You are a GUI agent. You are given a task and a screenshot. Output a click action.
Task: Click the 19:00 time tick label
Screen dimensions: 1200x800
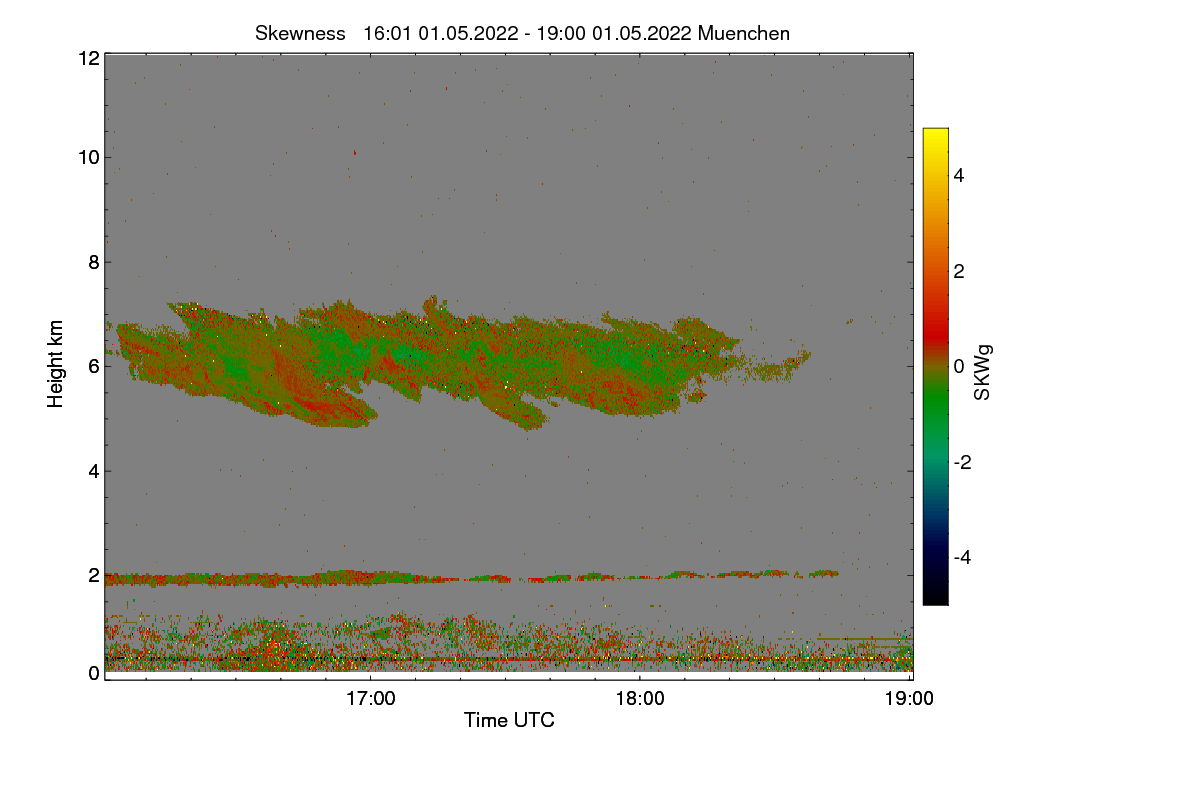coord(909,699)
